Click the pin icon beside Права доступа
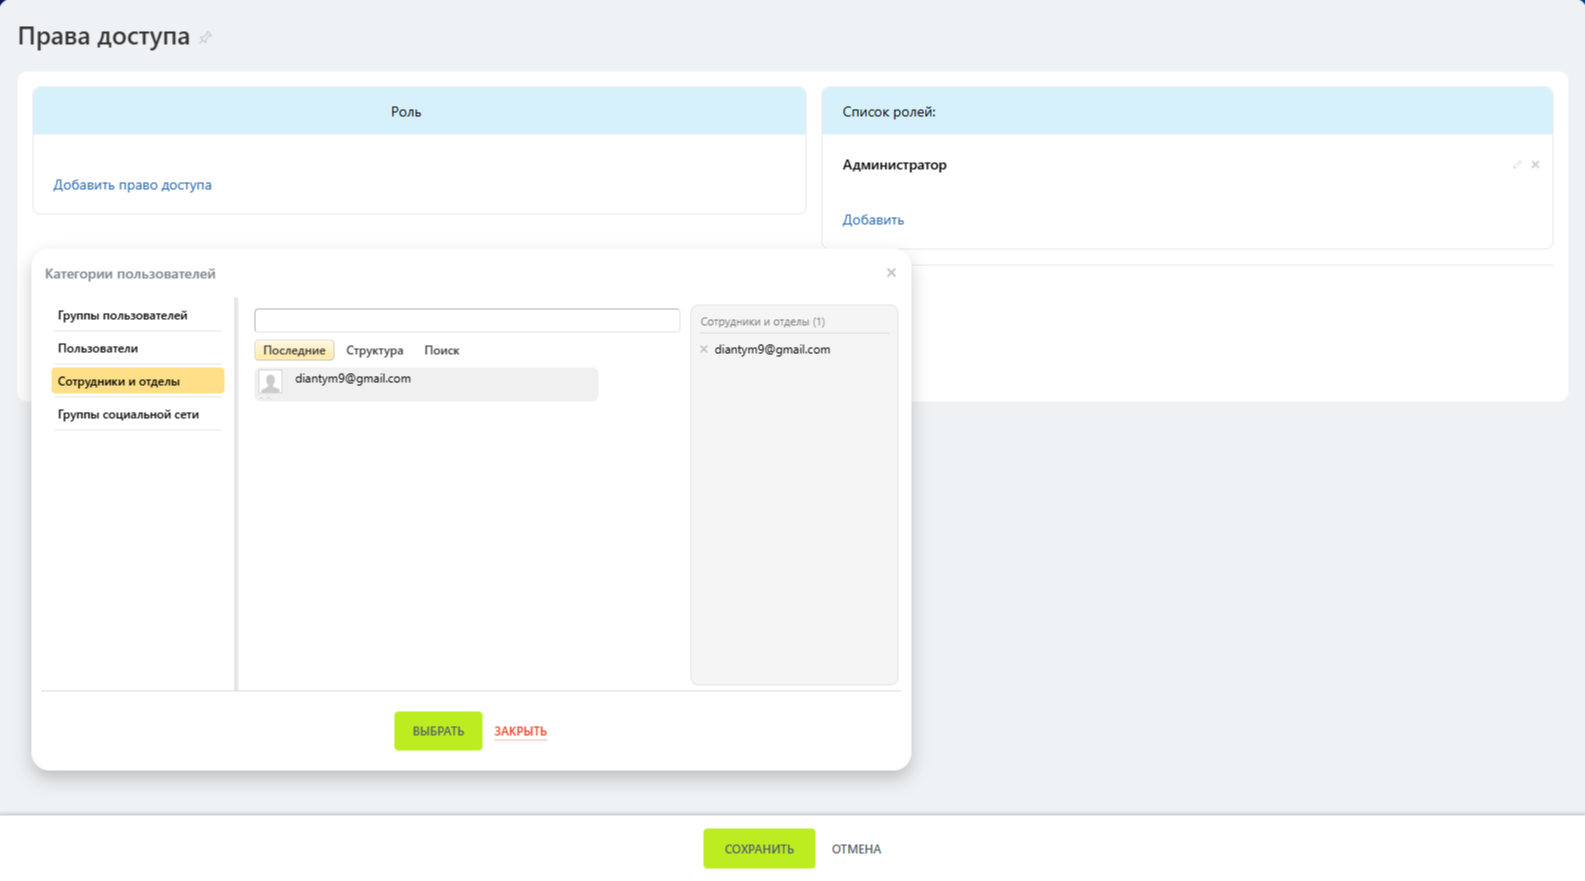The image size is (1585, 881). coord(205,38)
